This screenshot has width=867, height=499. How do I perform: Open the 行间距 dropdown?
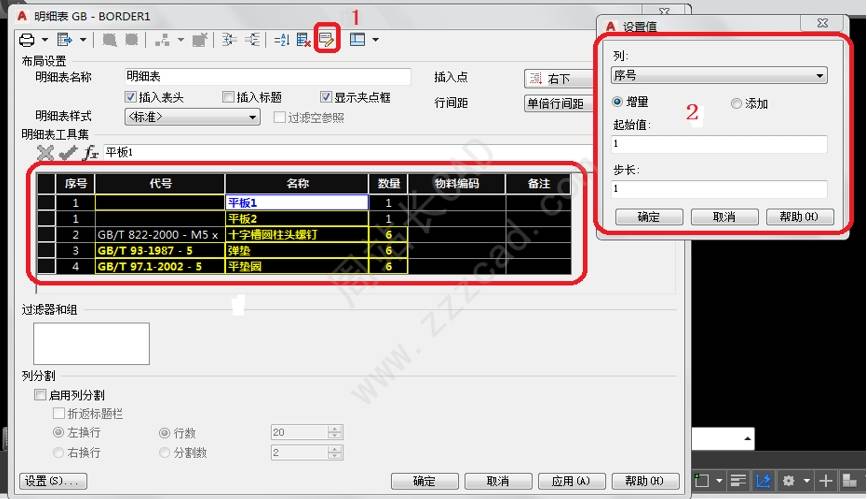(x=556, y=103)
